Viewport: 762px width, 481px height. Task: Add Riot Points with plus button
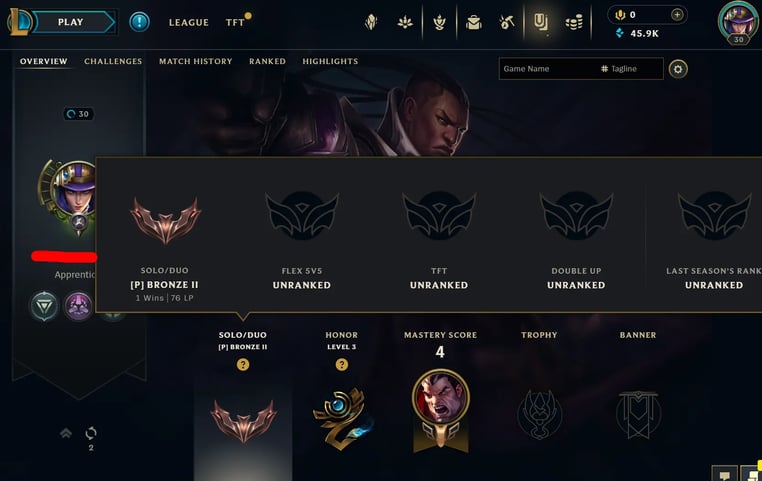point(677,15)
